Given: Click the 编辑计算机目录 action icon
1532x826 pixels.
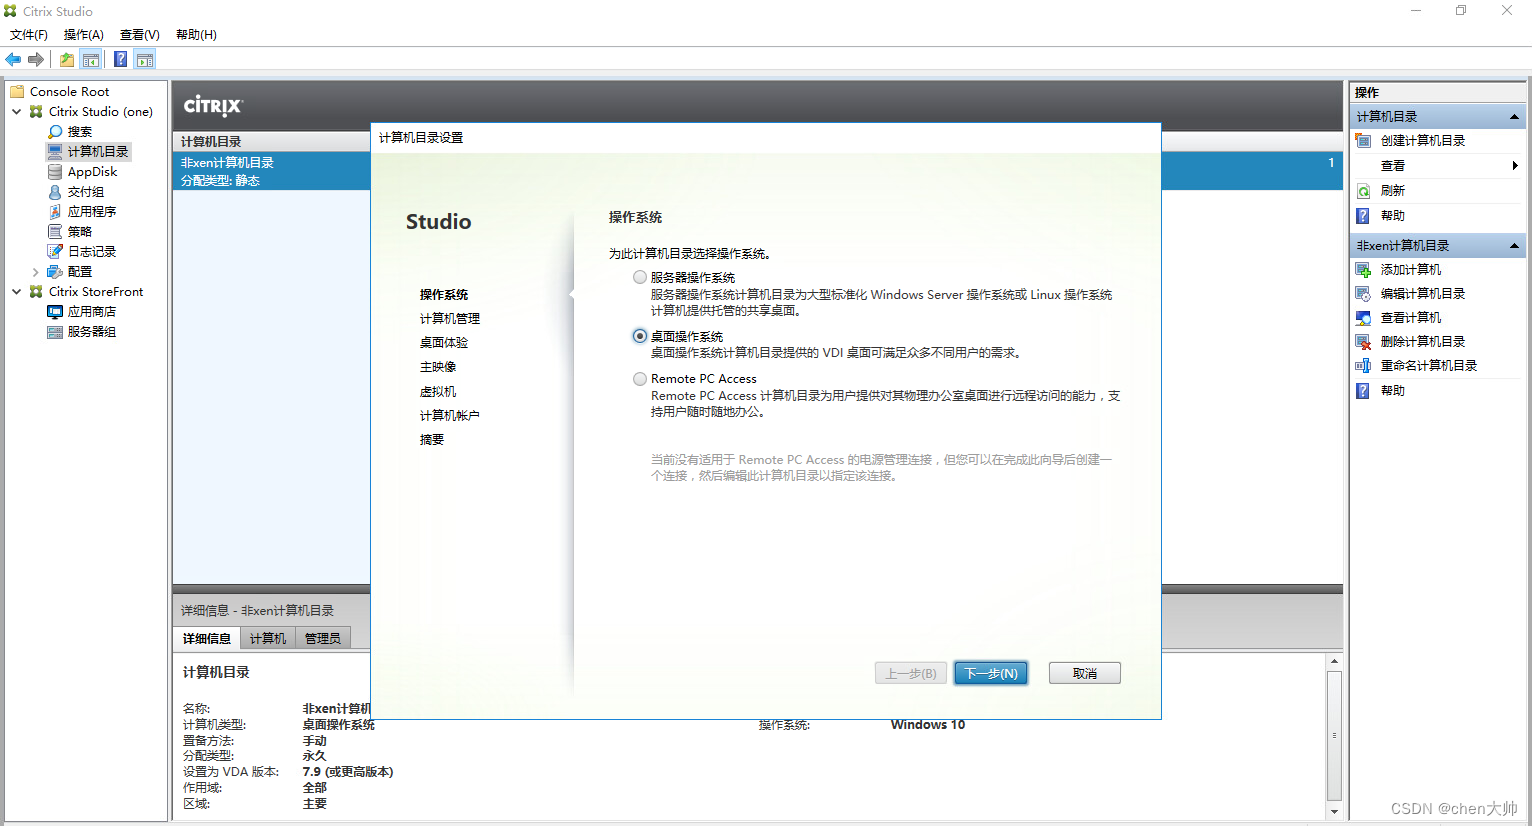Looking at the screenshot, I should click(x=1363, y=294).
